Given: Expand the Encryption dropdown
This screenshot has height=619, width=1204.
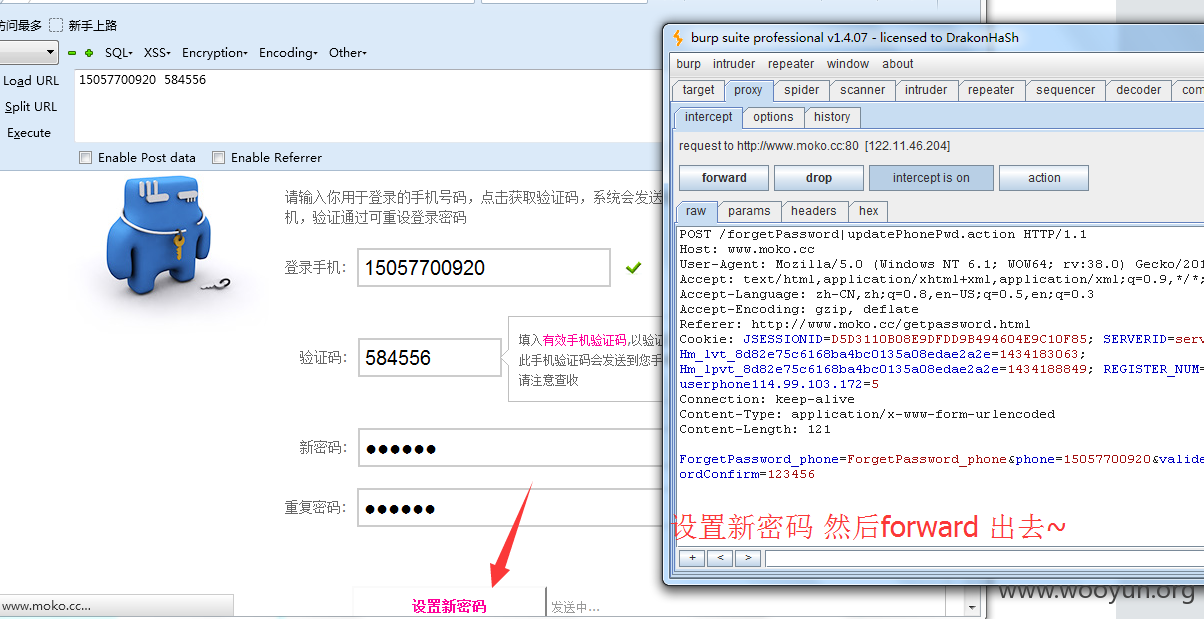Looking at the screenshot, I should (215, 53).
